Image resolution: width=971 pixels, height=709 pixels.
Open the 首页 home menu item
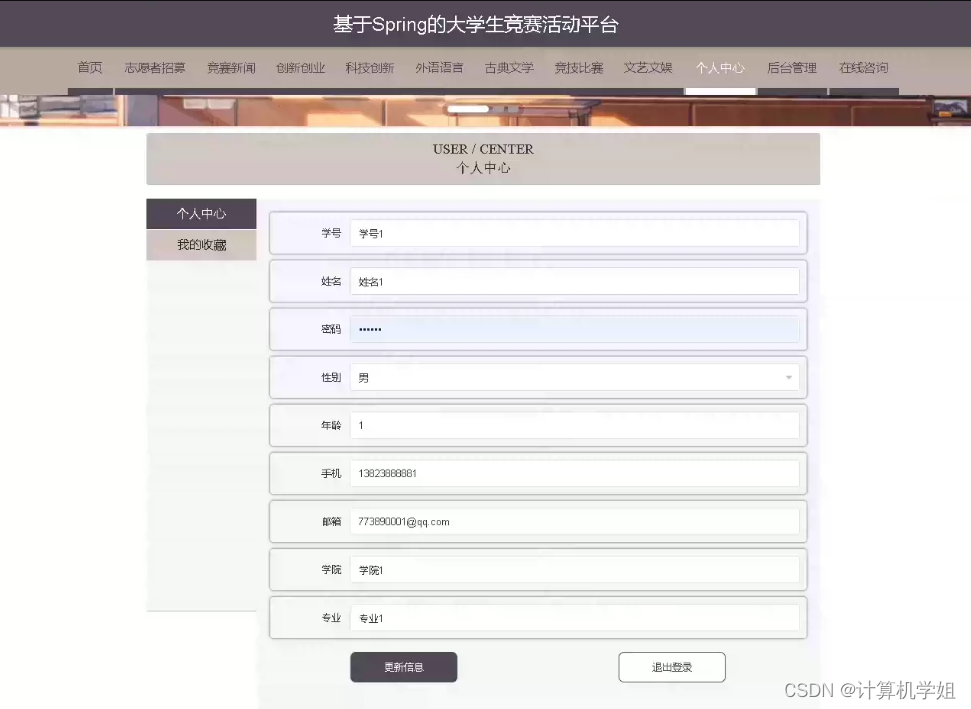89,68
